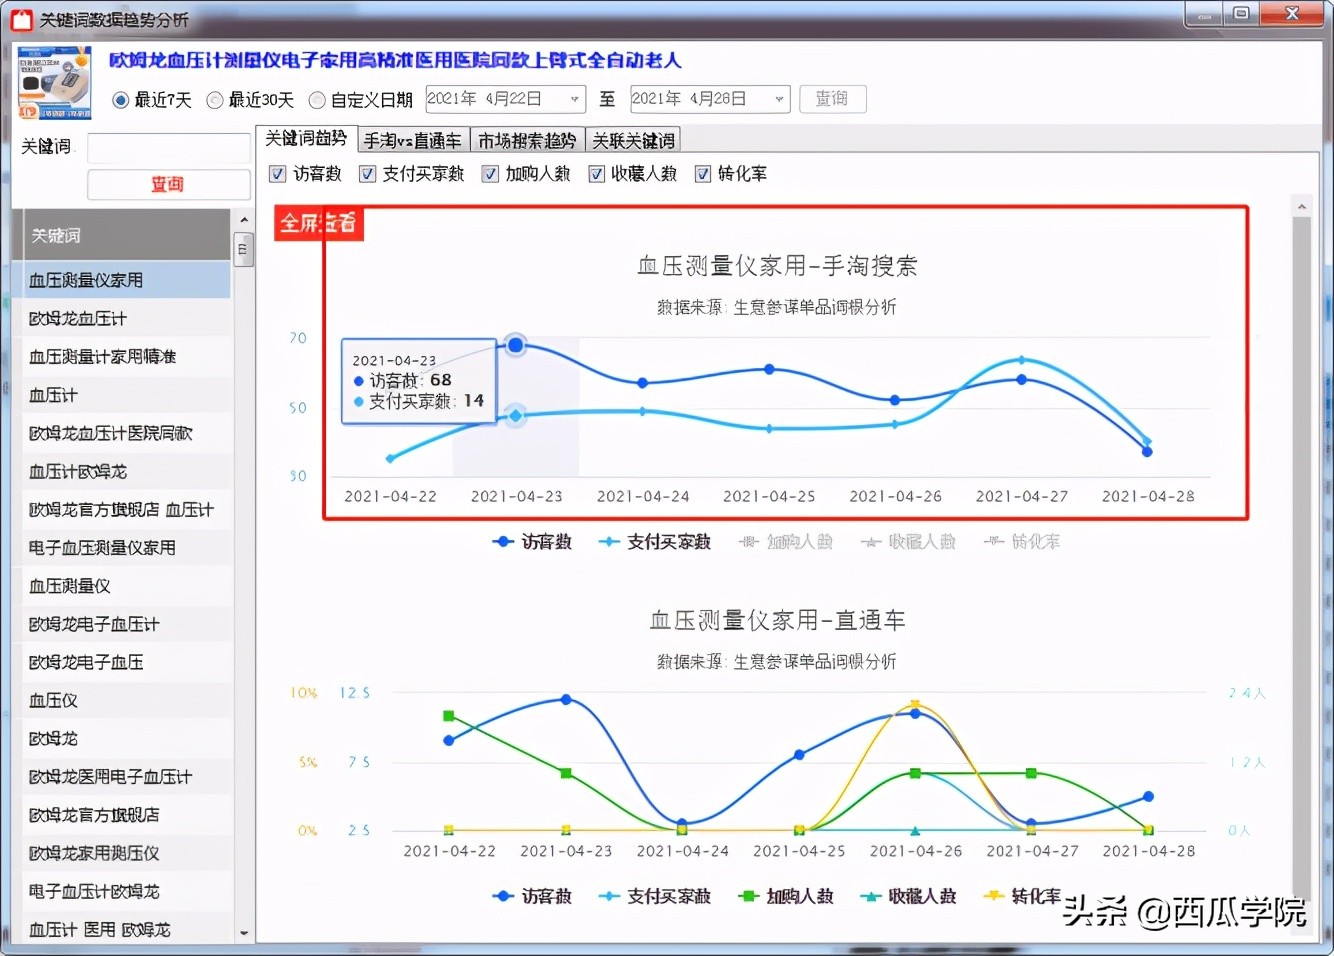Select keyword 血压计 医用 欧姆龙
The height and width of the screenshot is (956, 1334).
[124, 929]
